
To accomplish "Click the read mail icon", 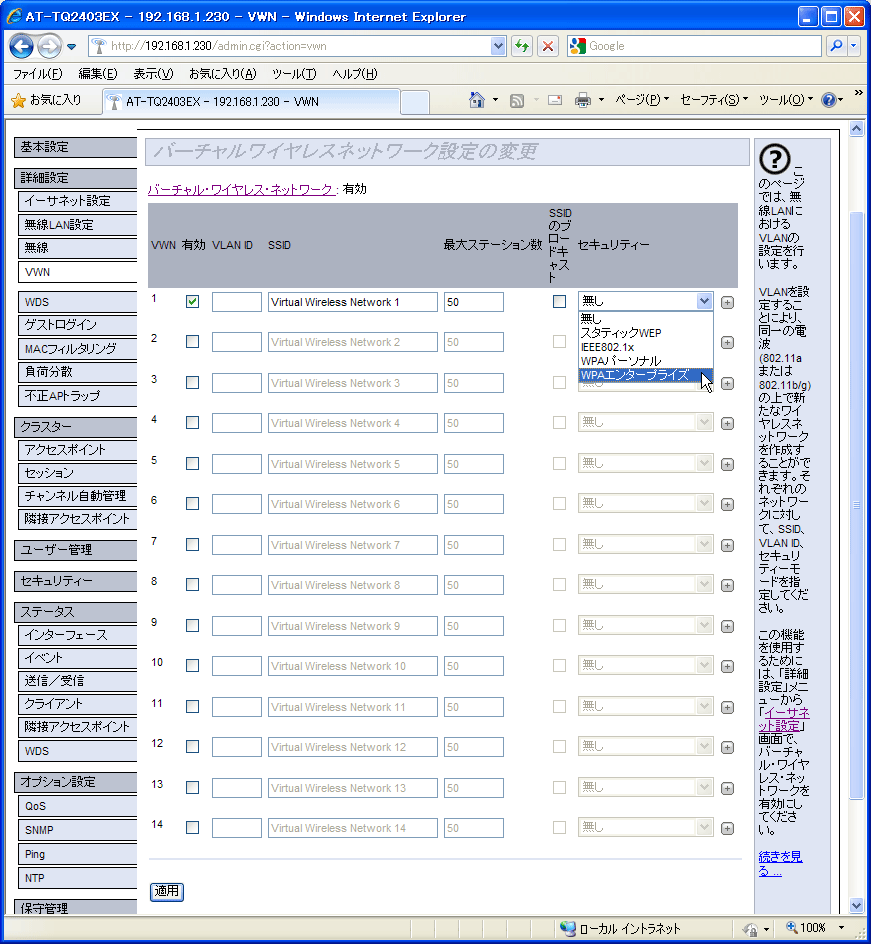I will coord(555,100).
